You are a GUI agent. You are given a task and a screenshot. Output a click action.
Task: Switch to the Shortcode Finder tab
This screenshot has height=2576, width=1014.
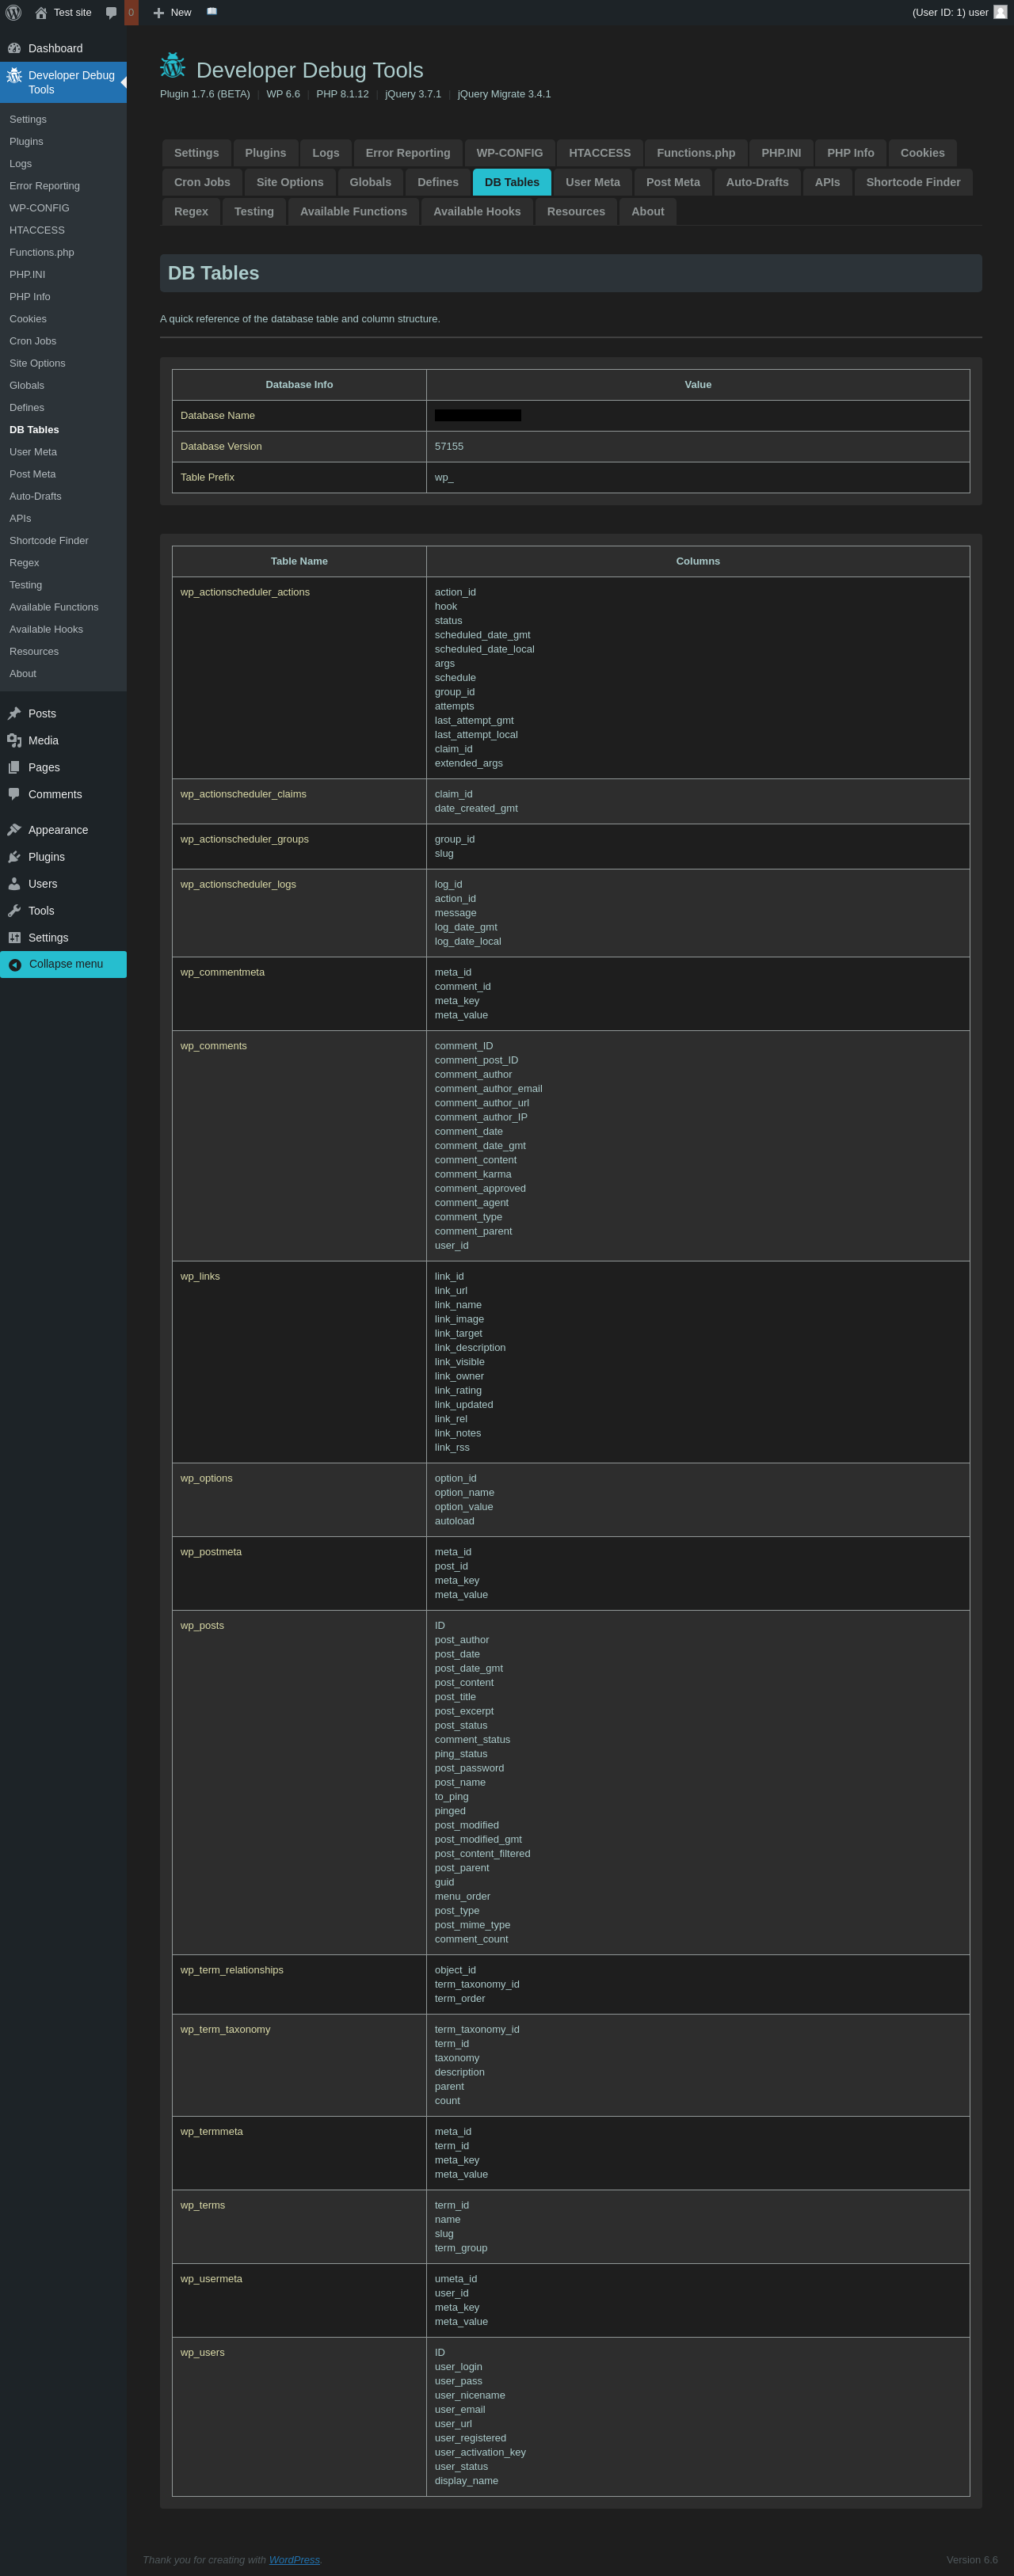pyautogui.click(x=913, y=182)
